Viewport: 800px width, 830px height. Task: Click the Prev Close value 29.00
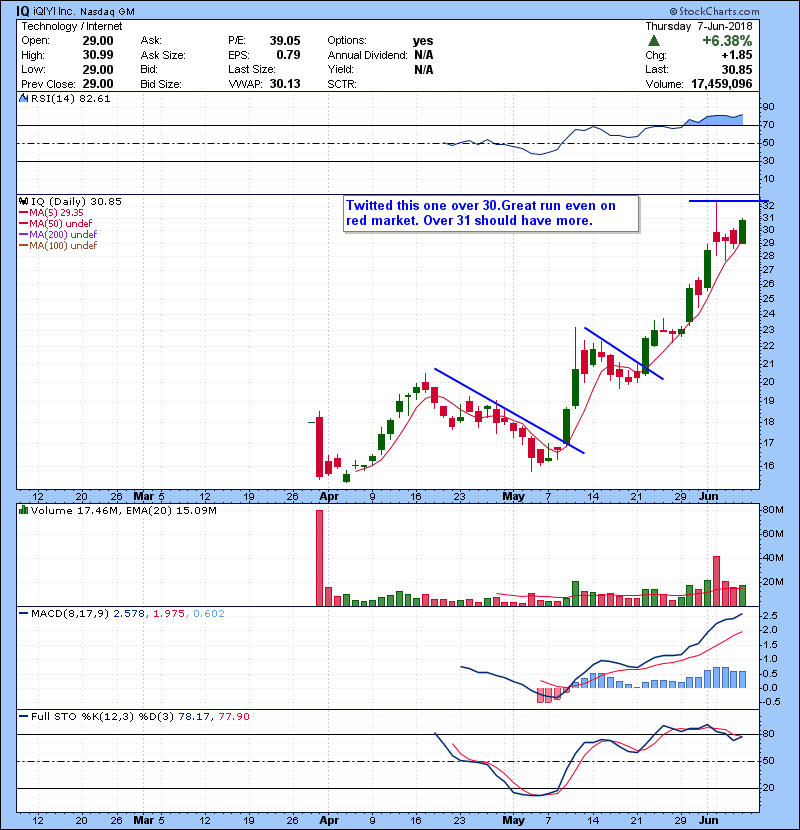(98, 84)
